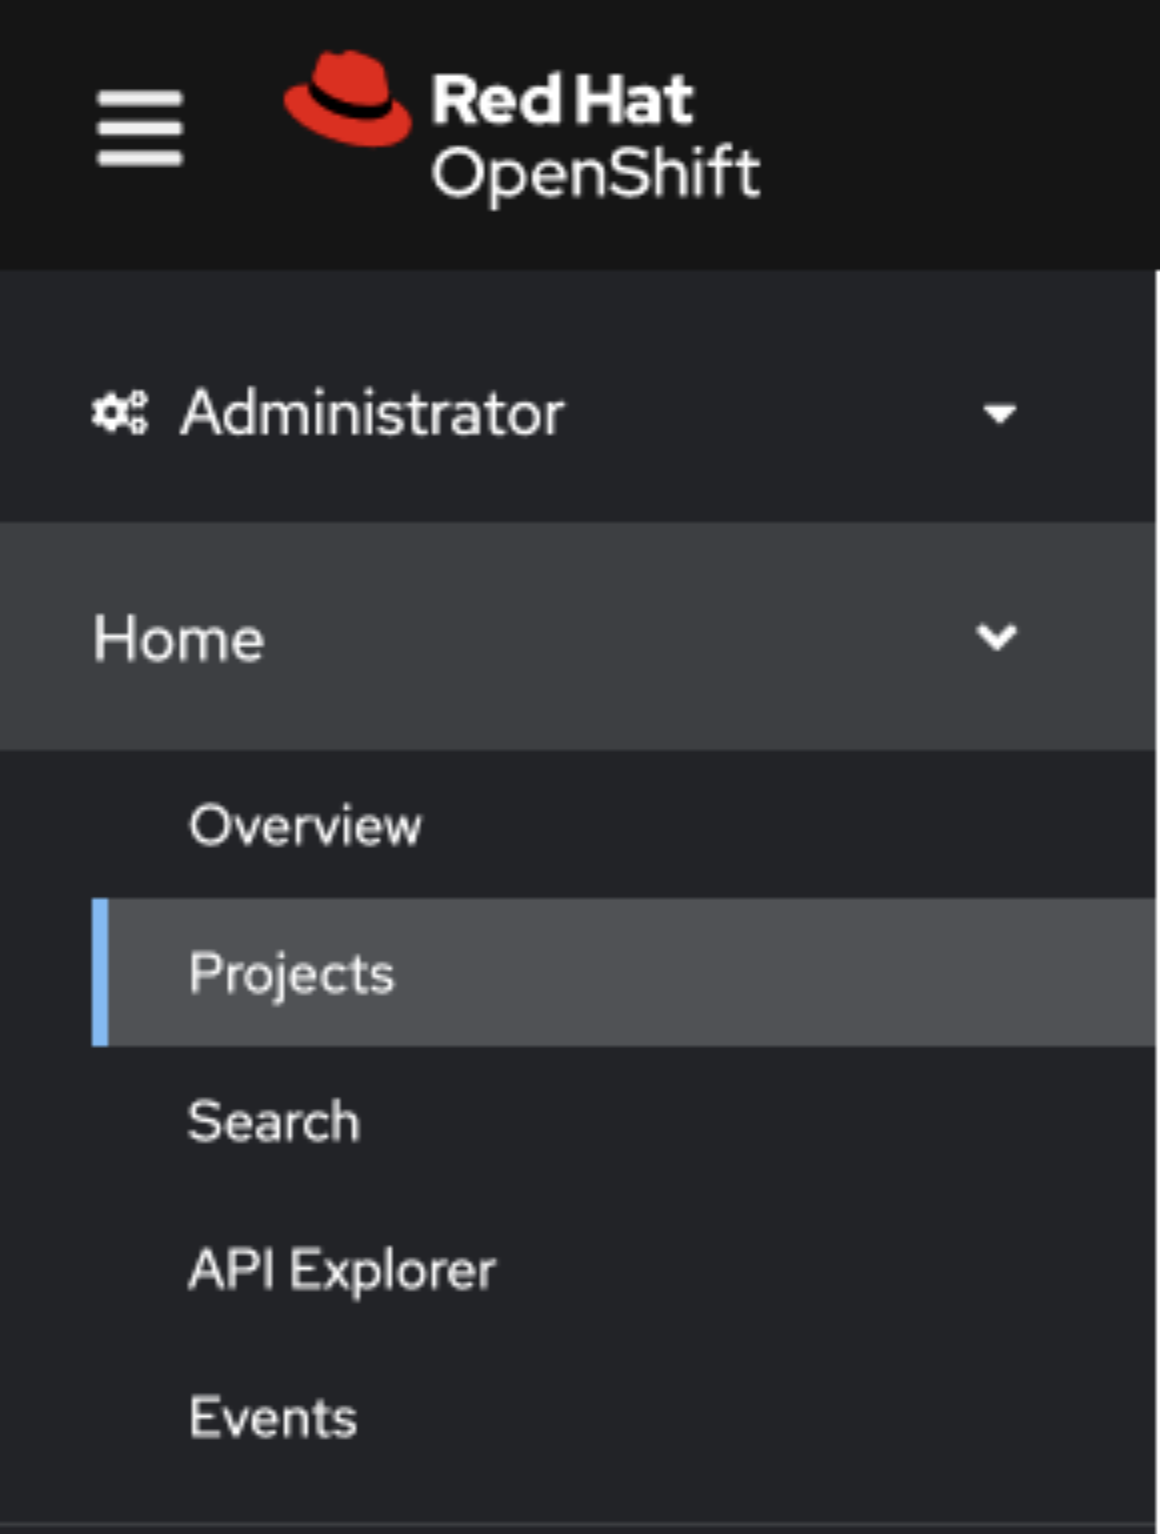The image size is (1160, 1540).
Task: Click the Administrator perspective label text
Action: click(373, 412)
